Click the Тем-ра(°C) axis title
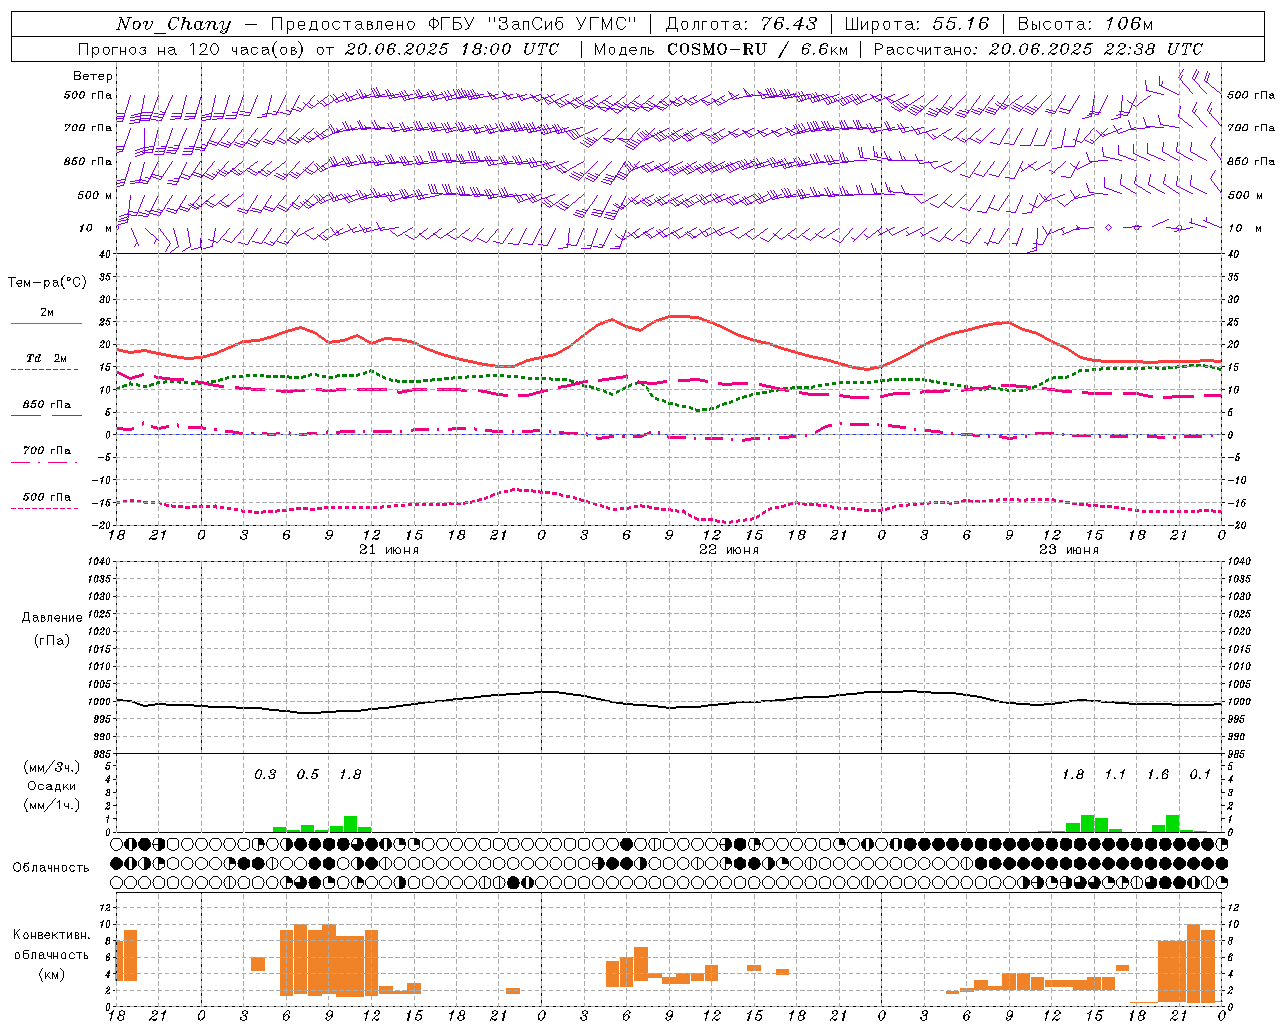 click(x=47, y=283)
